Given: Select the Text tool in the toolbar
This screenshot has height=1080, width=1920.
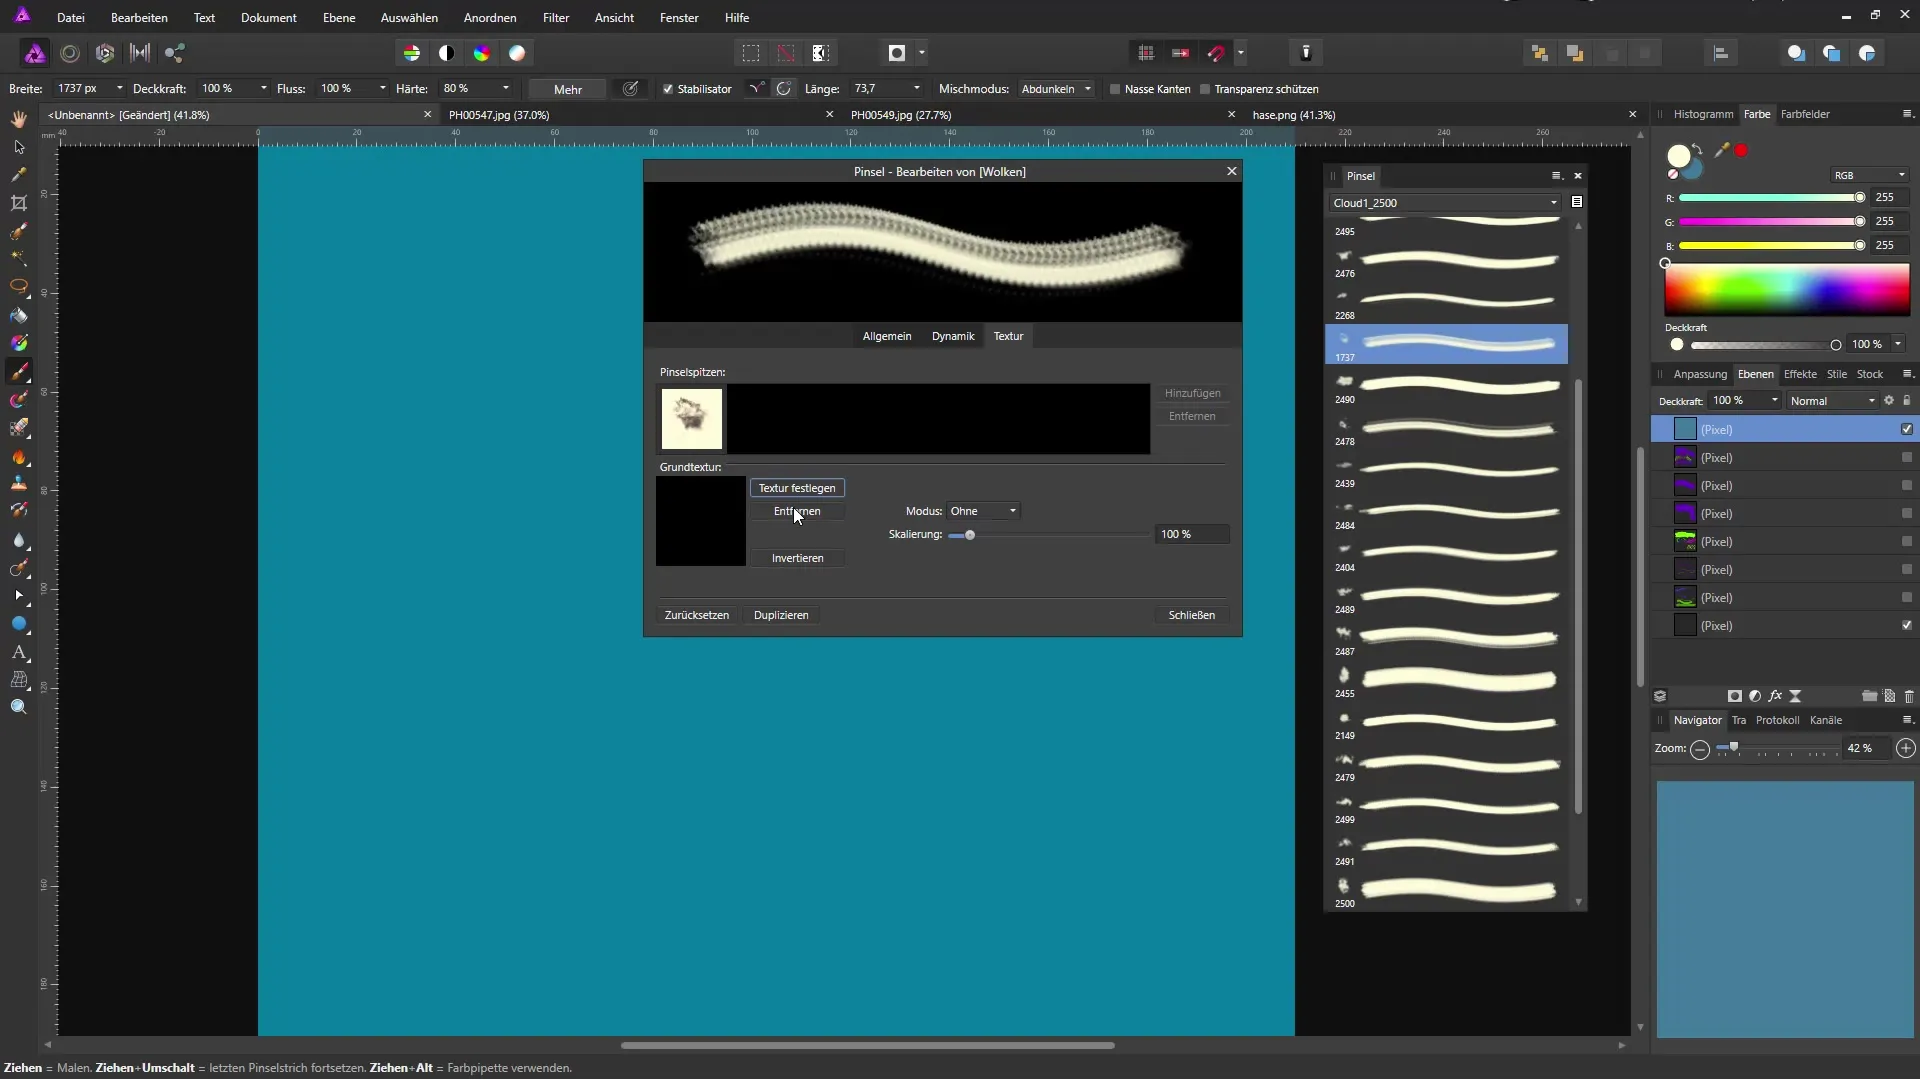Looking at the screenshot, I should point(19,652).
